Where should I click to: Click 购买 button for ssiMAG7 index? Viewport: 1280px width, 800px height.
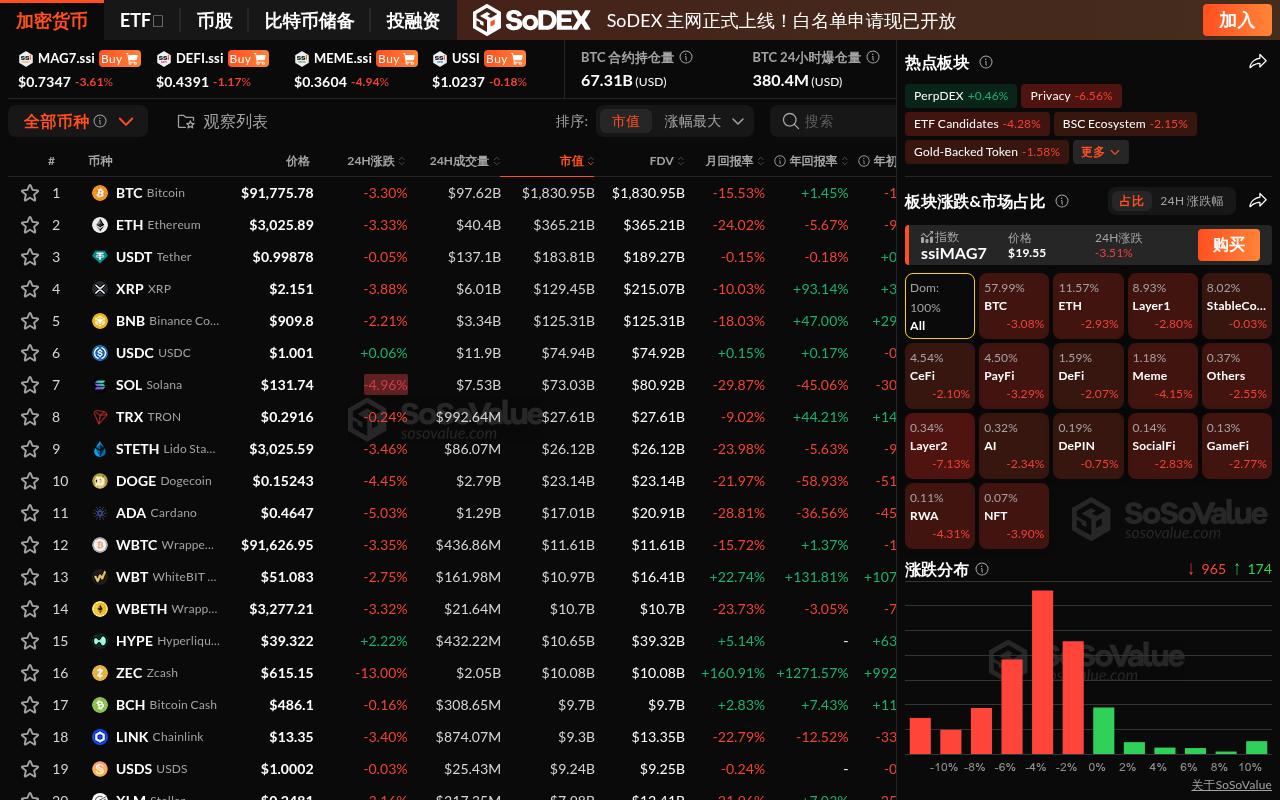click(x=1228, y=245)
